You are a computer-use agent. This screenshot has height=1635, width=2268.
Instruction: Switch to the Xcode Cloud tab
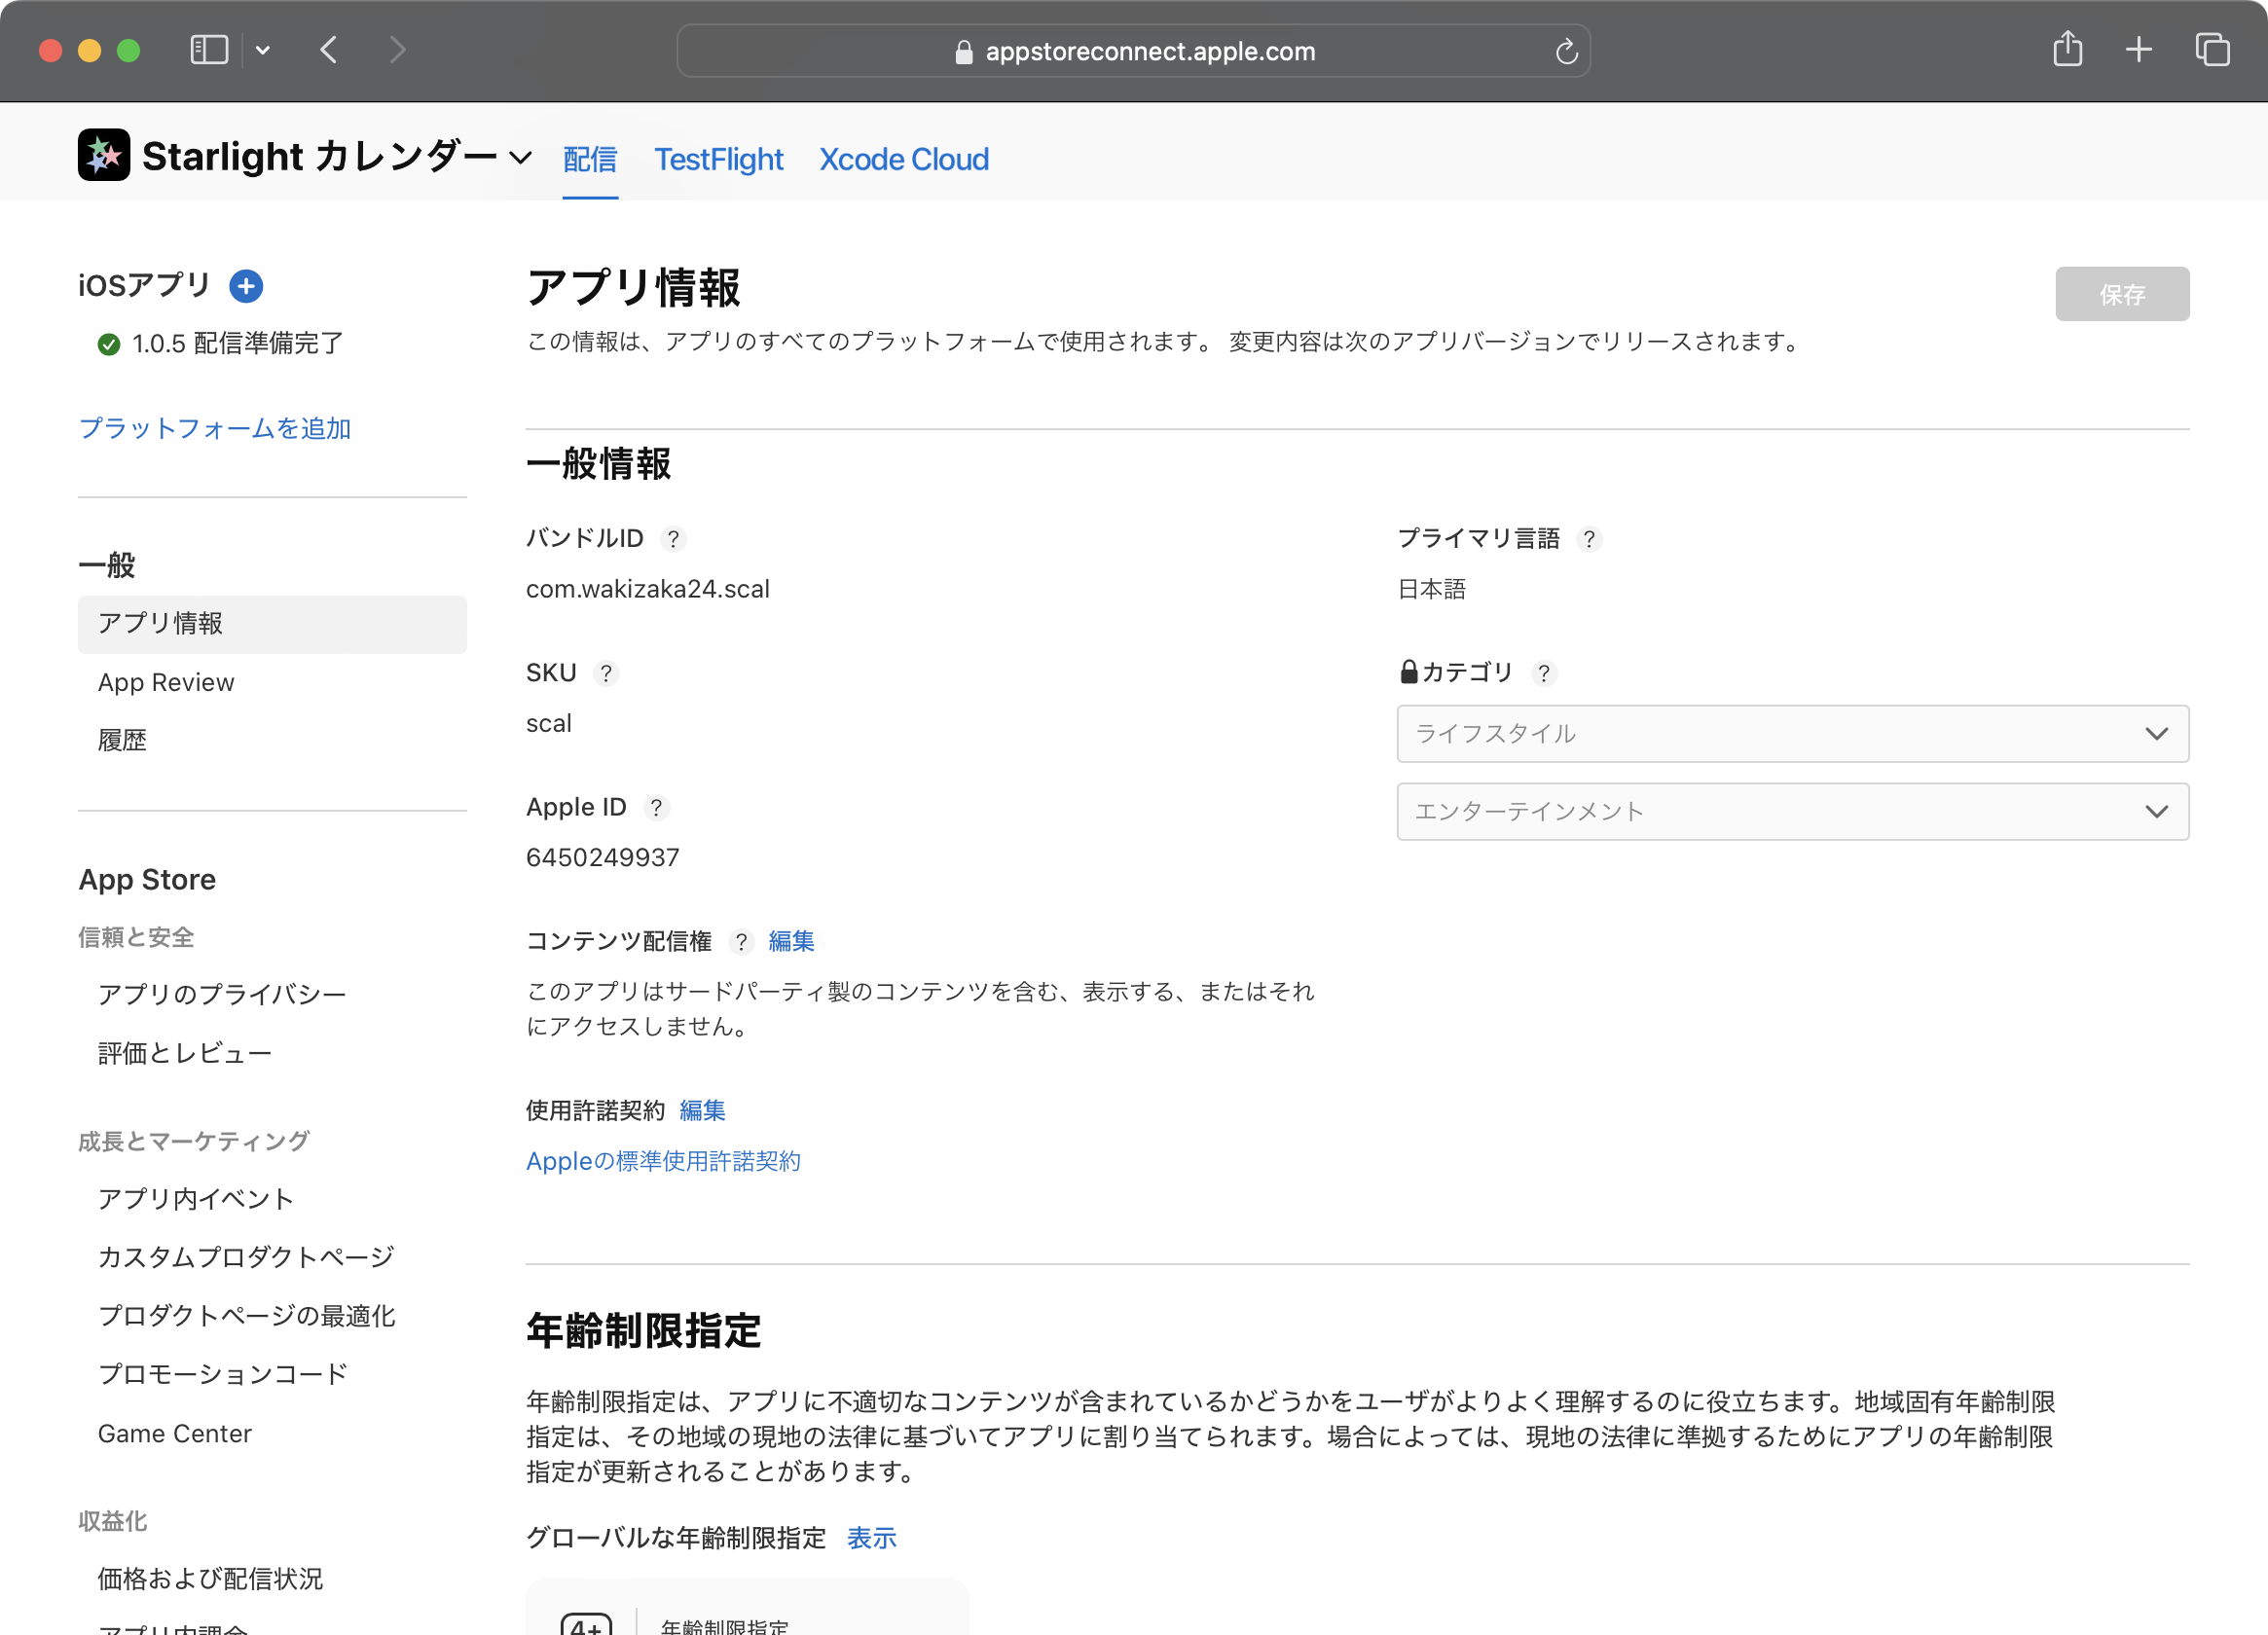(903, 159)
